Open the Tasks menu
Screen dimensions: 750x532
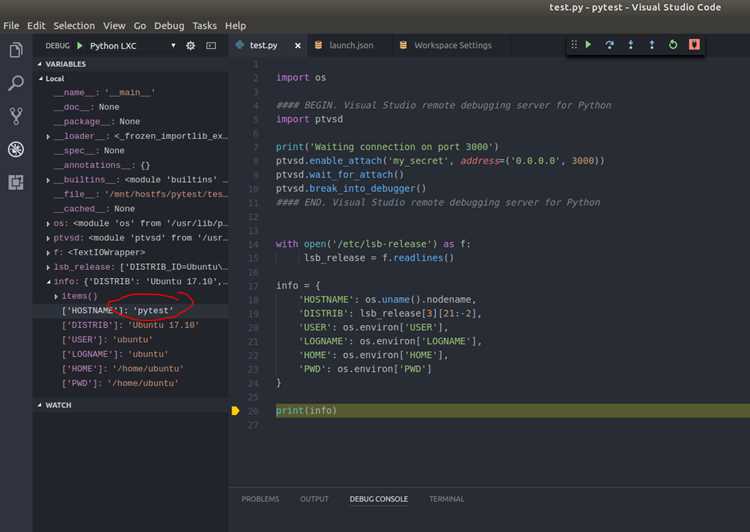click(204, 25)
